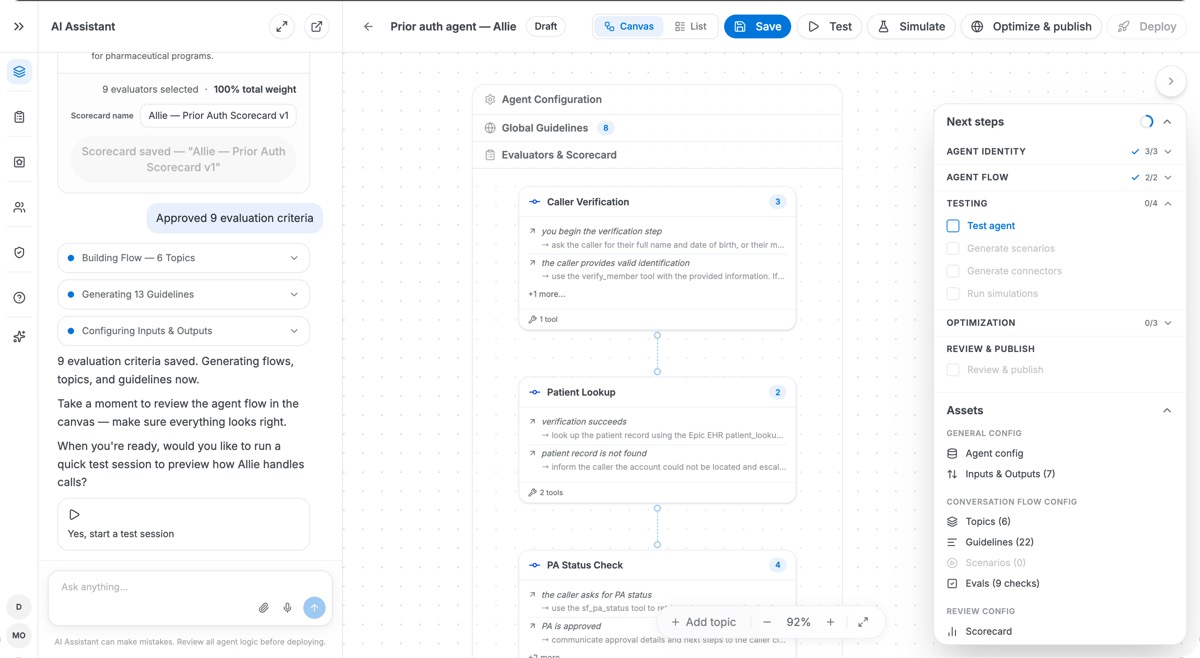Click the play icon above start test session
The width and height of the screenshot is (1200, 658).
tap(74, 515)
